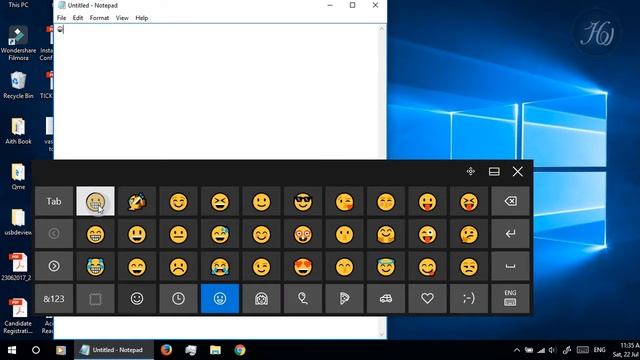Insert the face blowing a kiss emoji

[x=344, y=201]
